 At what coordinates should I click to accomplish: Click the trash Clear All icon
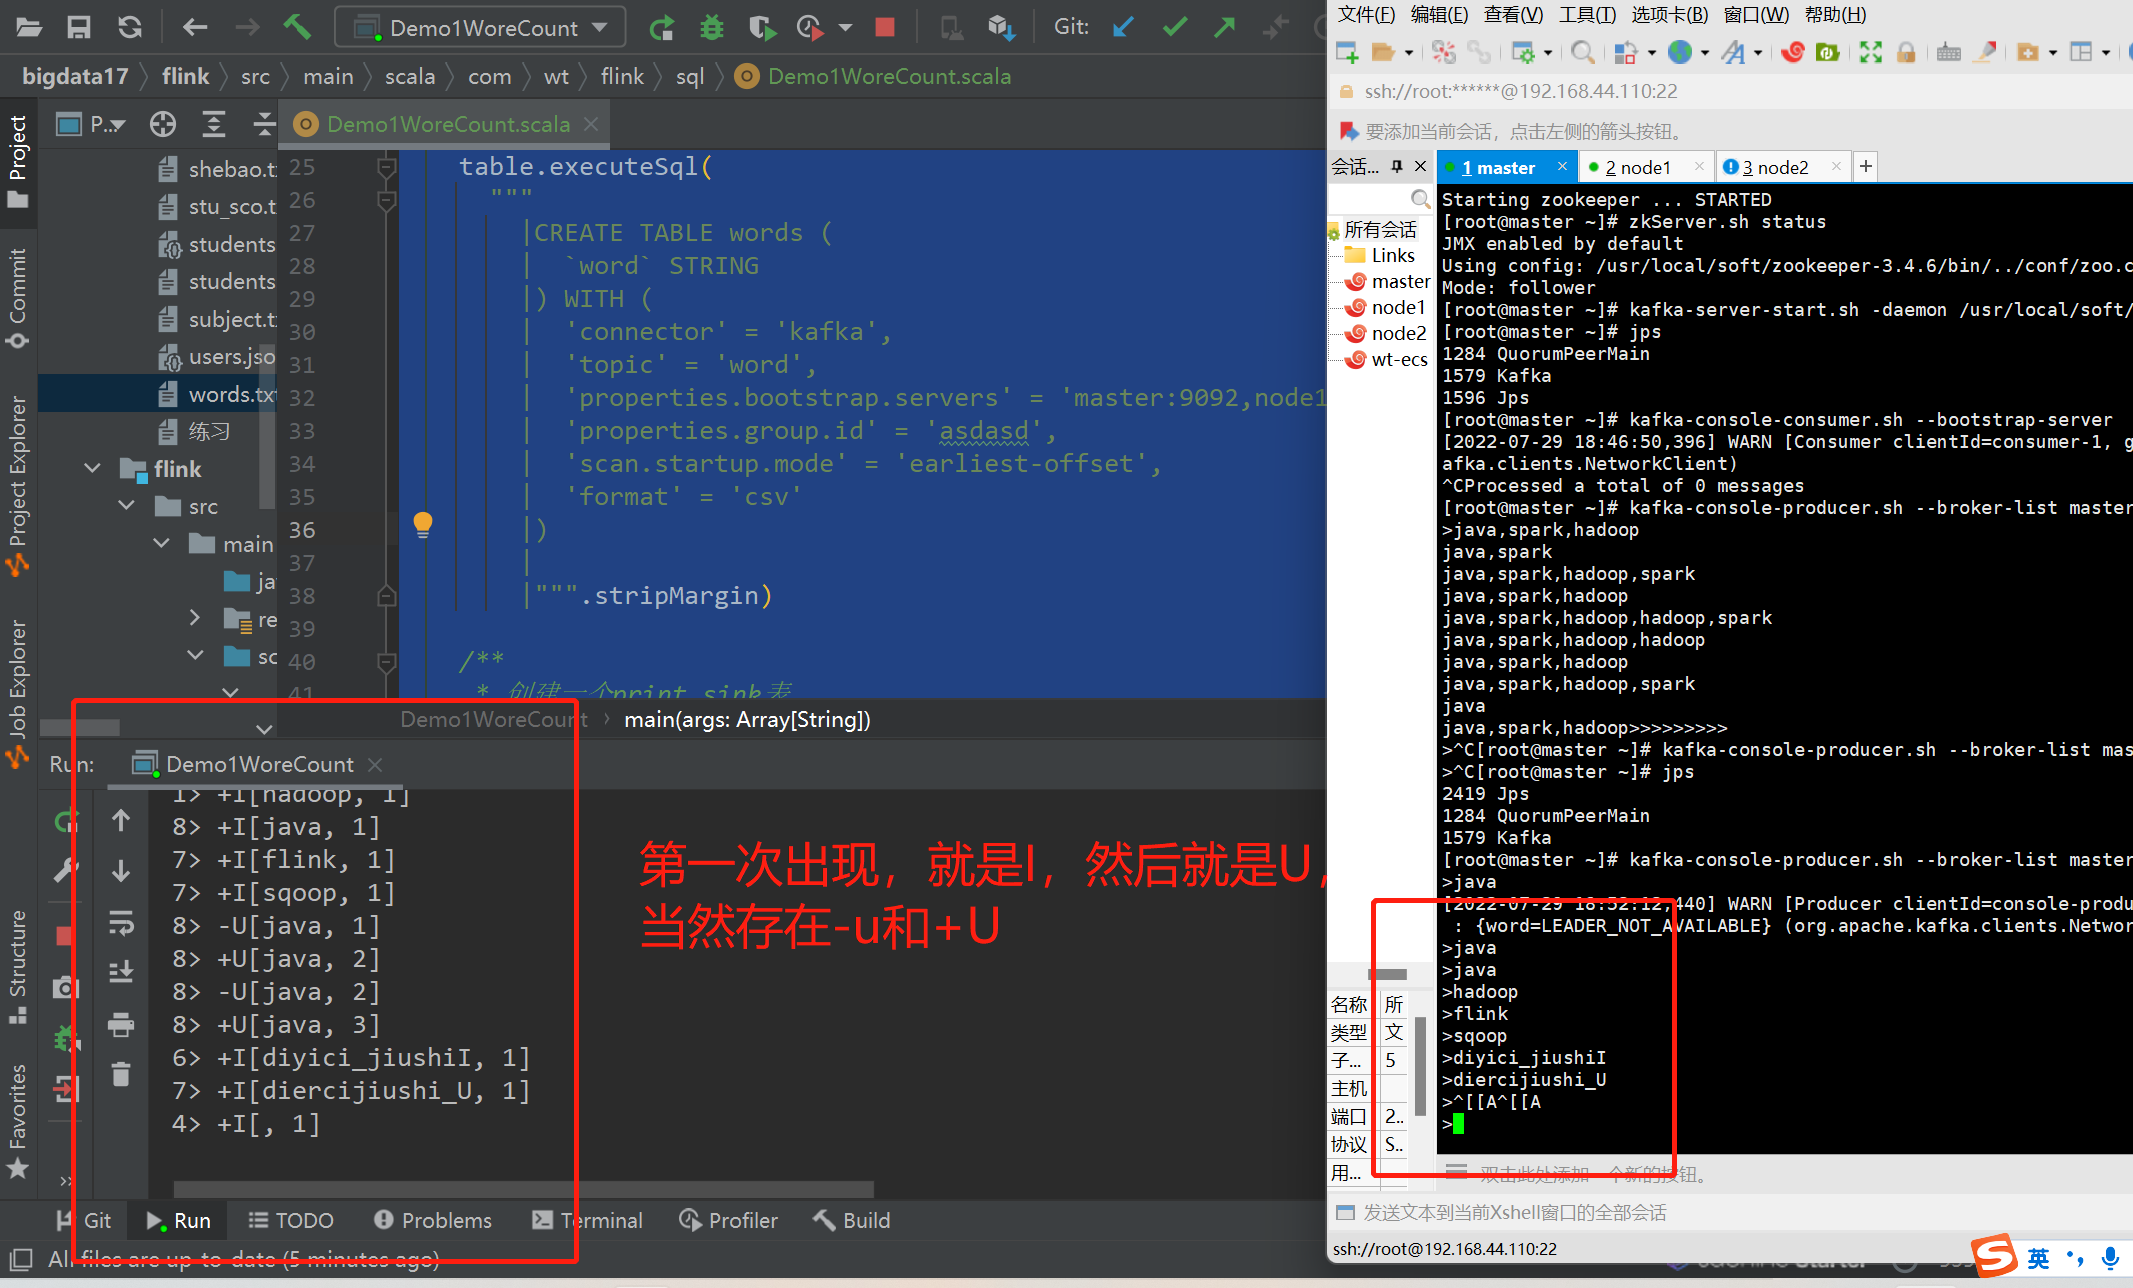click(x=121, y=1074)
